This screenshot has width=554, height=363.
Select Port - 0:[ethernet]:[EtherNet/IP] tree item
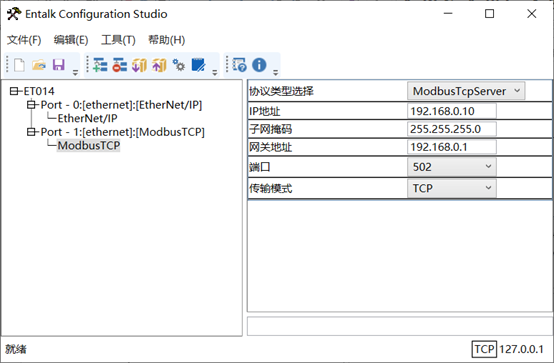click(x=121, y=105)
